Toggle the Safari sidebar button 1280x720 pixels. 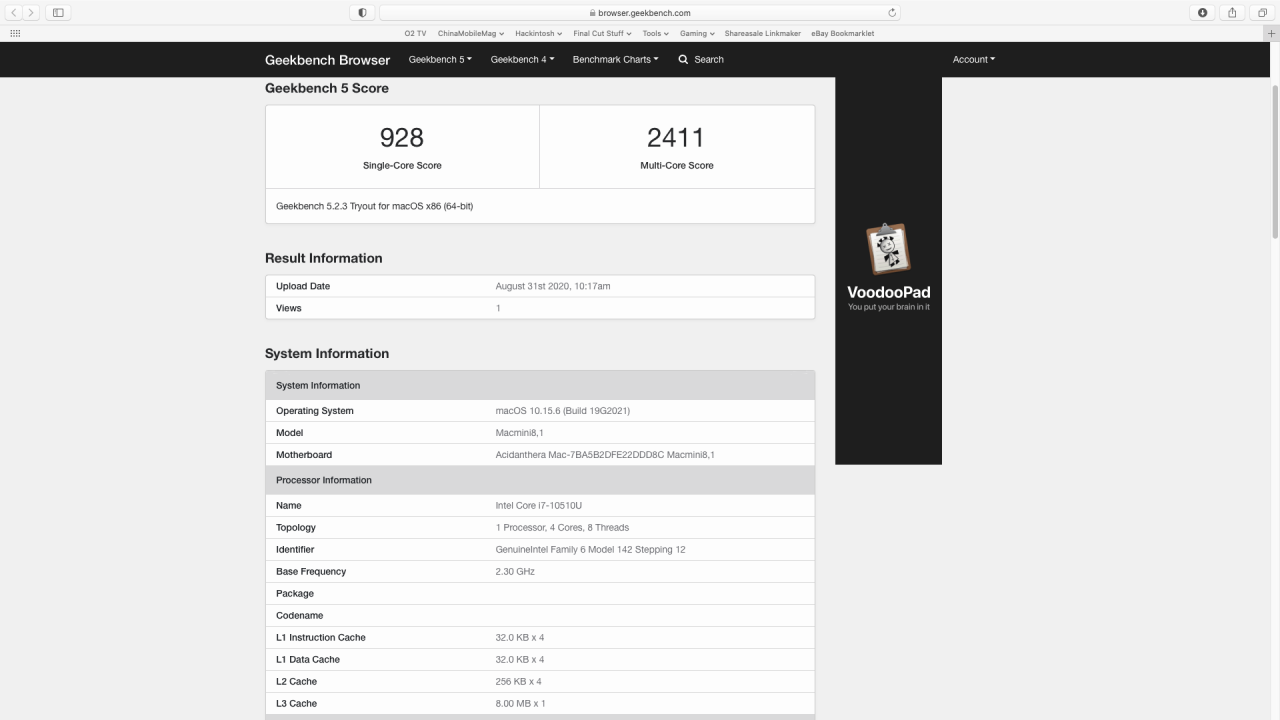click(x=57, y=12)
